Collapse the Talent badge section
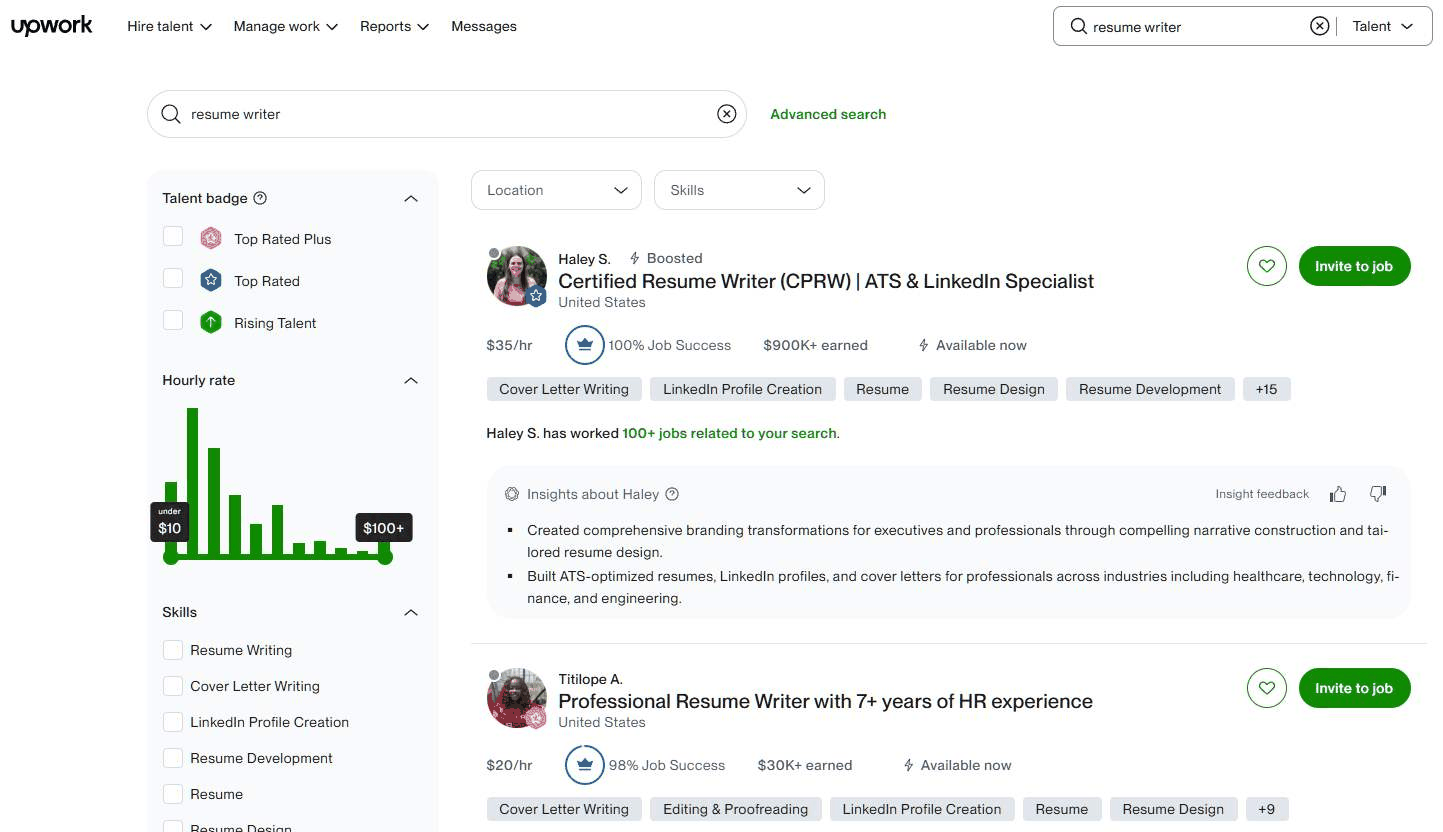Image resolution: width=1443 pixels, height=832 pixels. [410, 198]
